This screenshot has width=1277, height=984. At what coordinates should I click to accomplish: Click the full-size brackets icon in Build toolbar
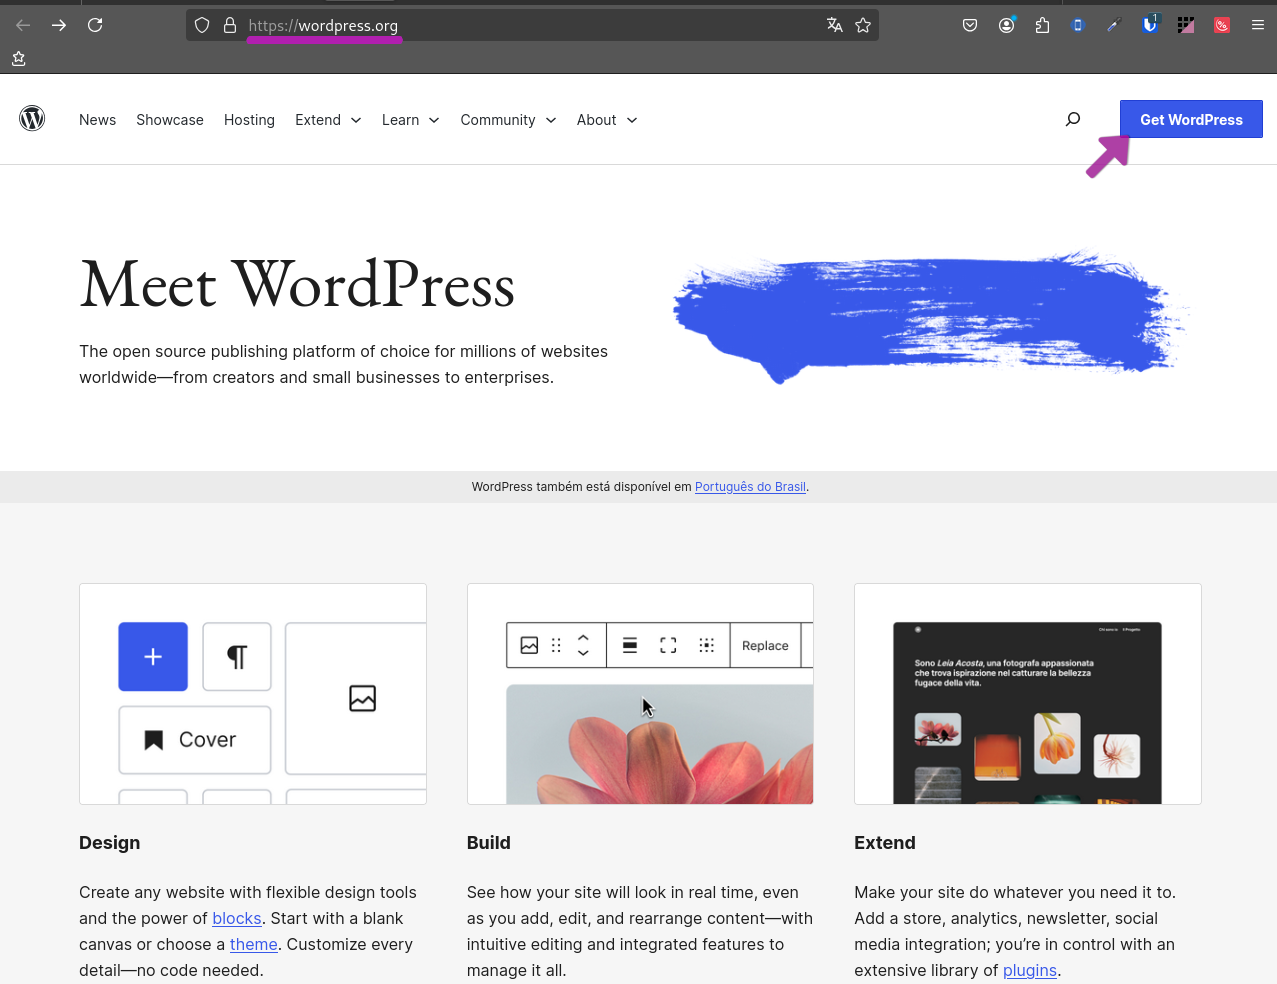(668, 646)
